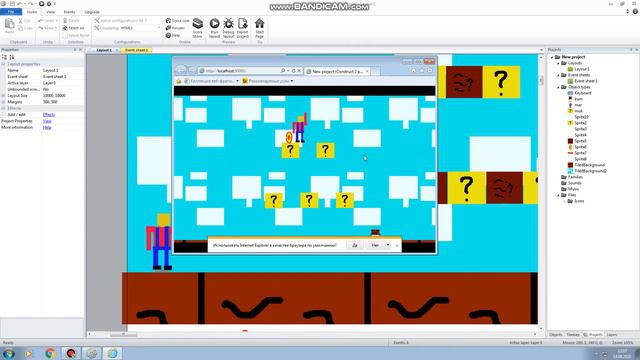Click Select All in Selection group
Screen dimensions: 640x360
73,28
